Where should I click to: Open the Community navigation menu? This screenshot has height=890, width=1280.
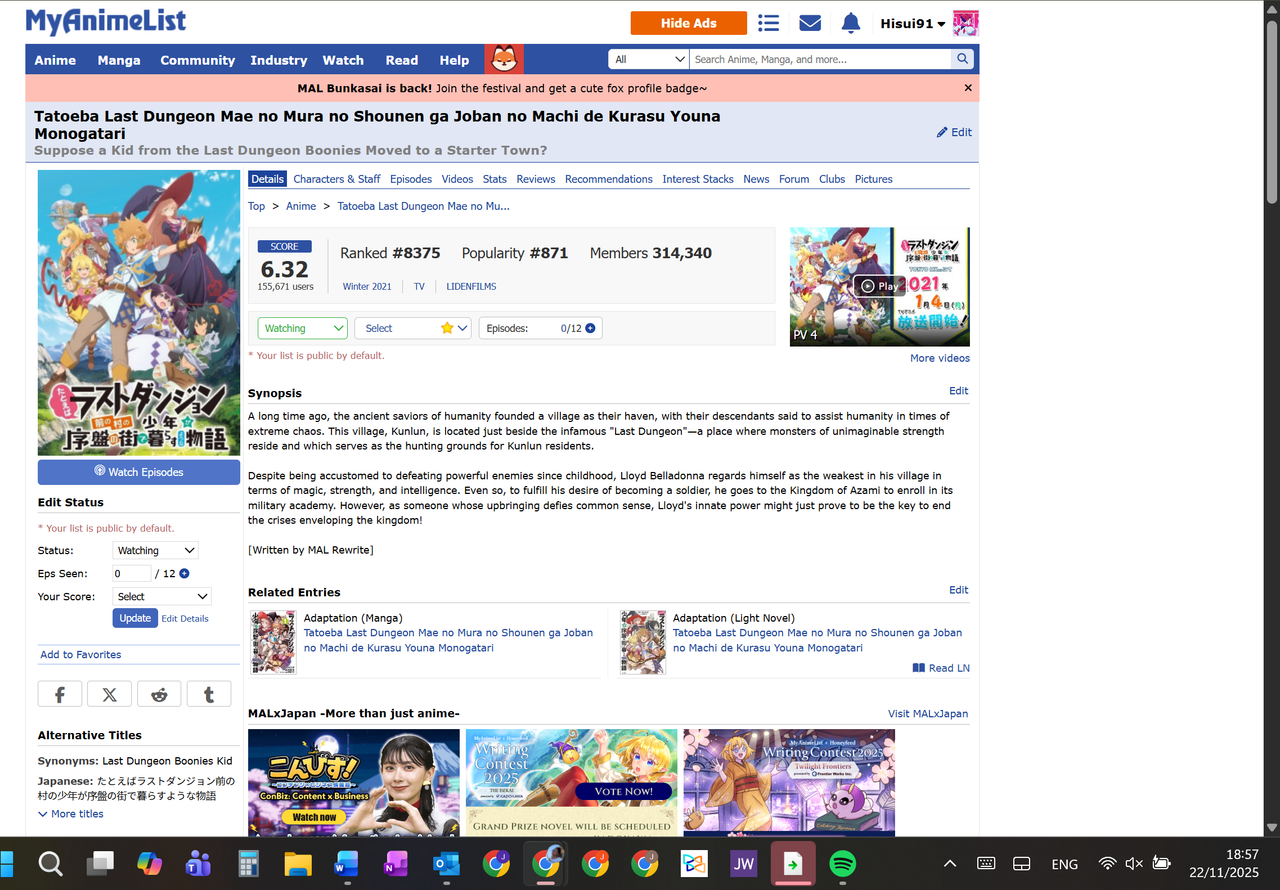pyautogui.click(x=198, y=60)
